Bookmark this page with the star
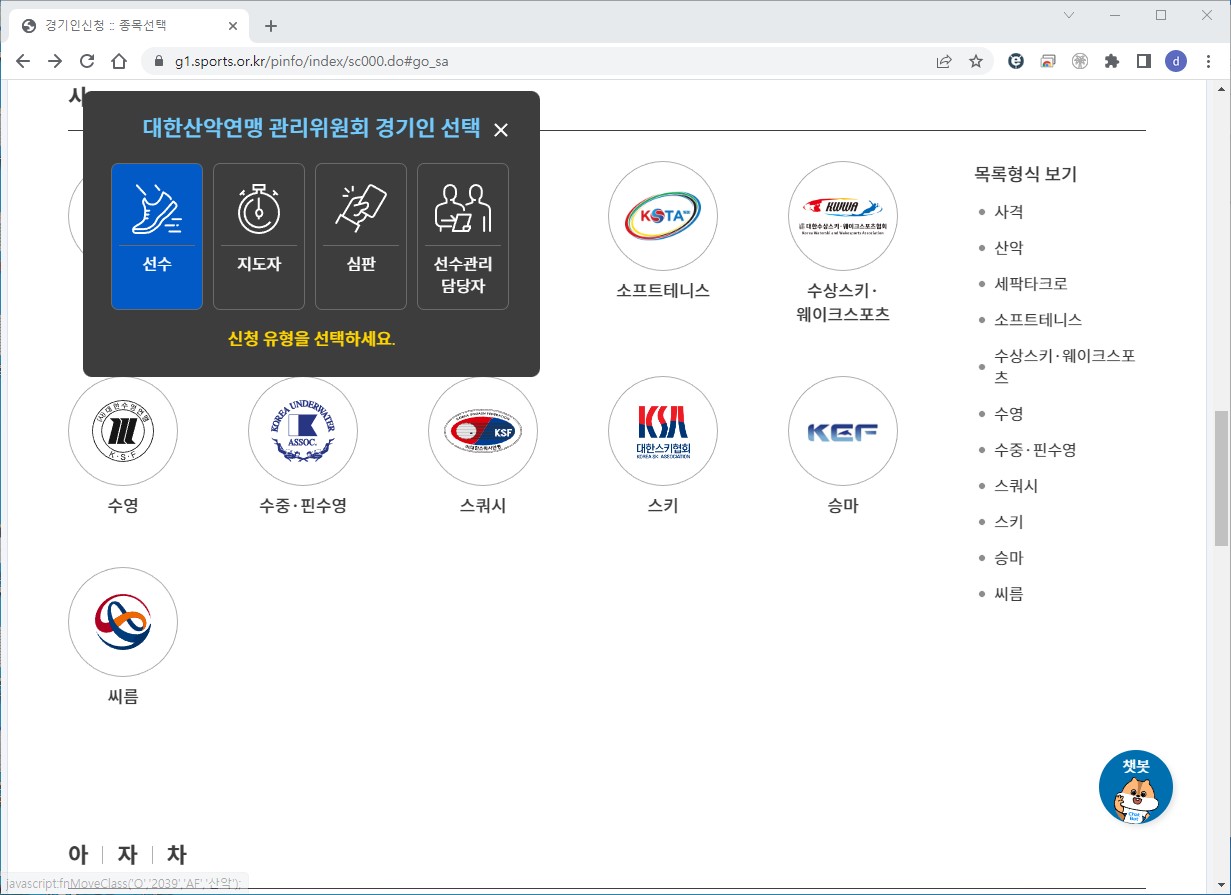 (x=976, y=61)
